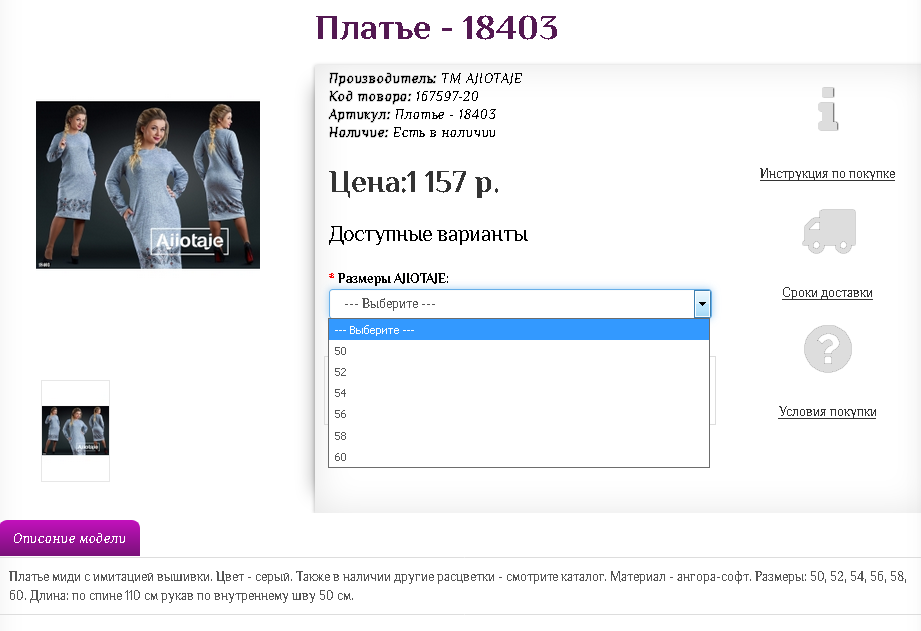
Task: Select the '--- Выберите ---' option in the list
Action: [x=519, y=330]
